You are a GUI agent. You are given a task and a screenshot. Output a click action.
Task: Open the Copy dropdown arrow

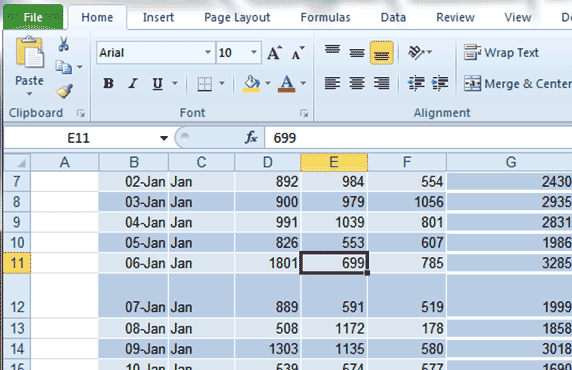click(80, 67)
